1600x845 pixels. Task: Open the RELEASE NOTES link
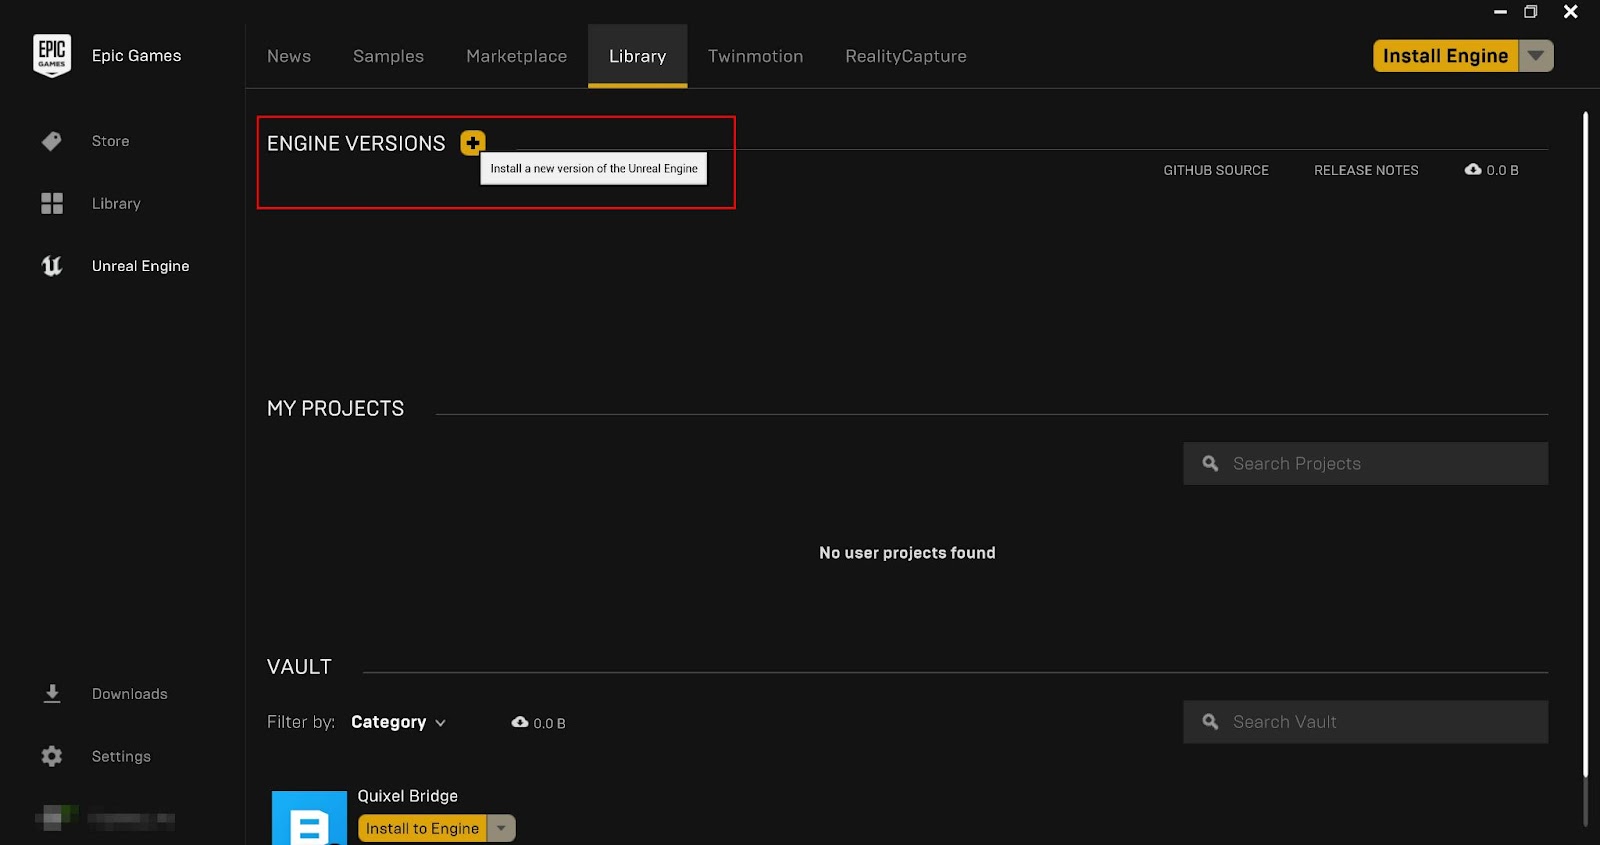(x=1366, y=170)
